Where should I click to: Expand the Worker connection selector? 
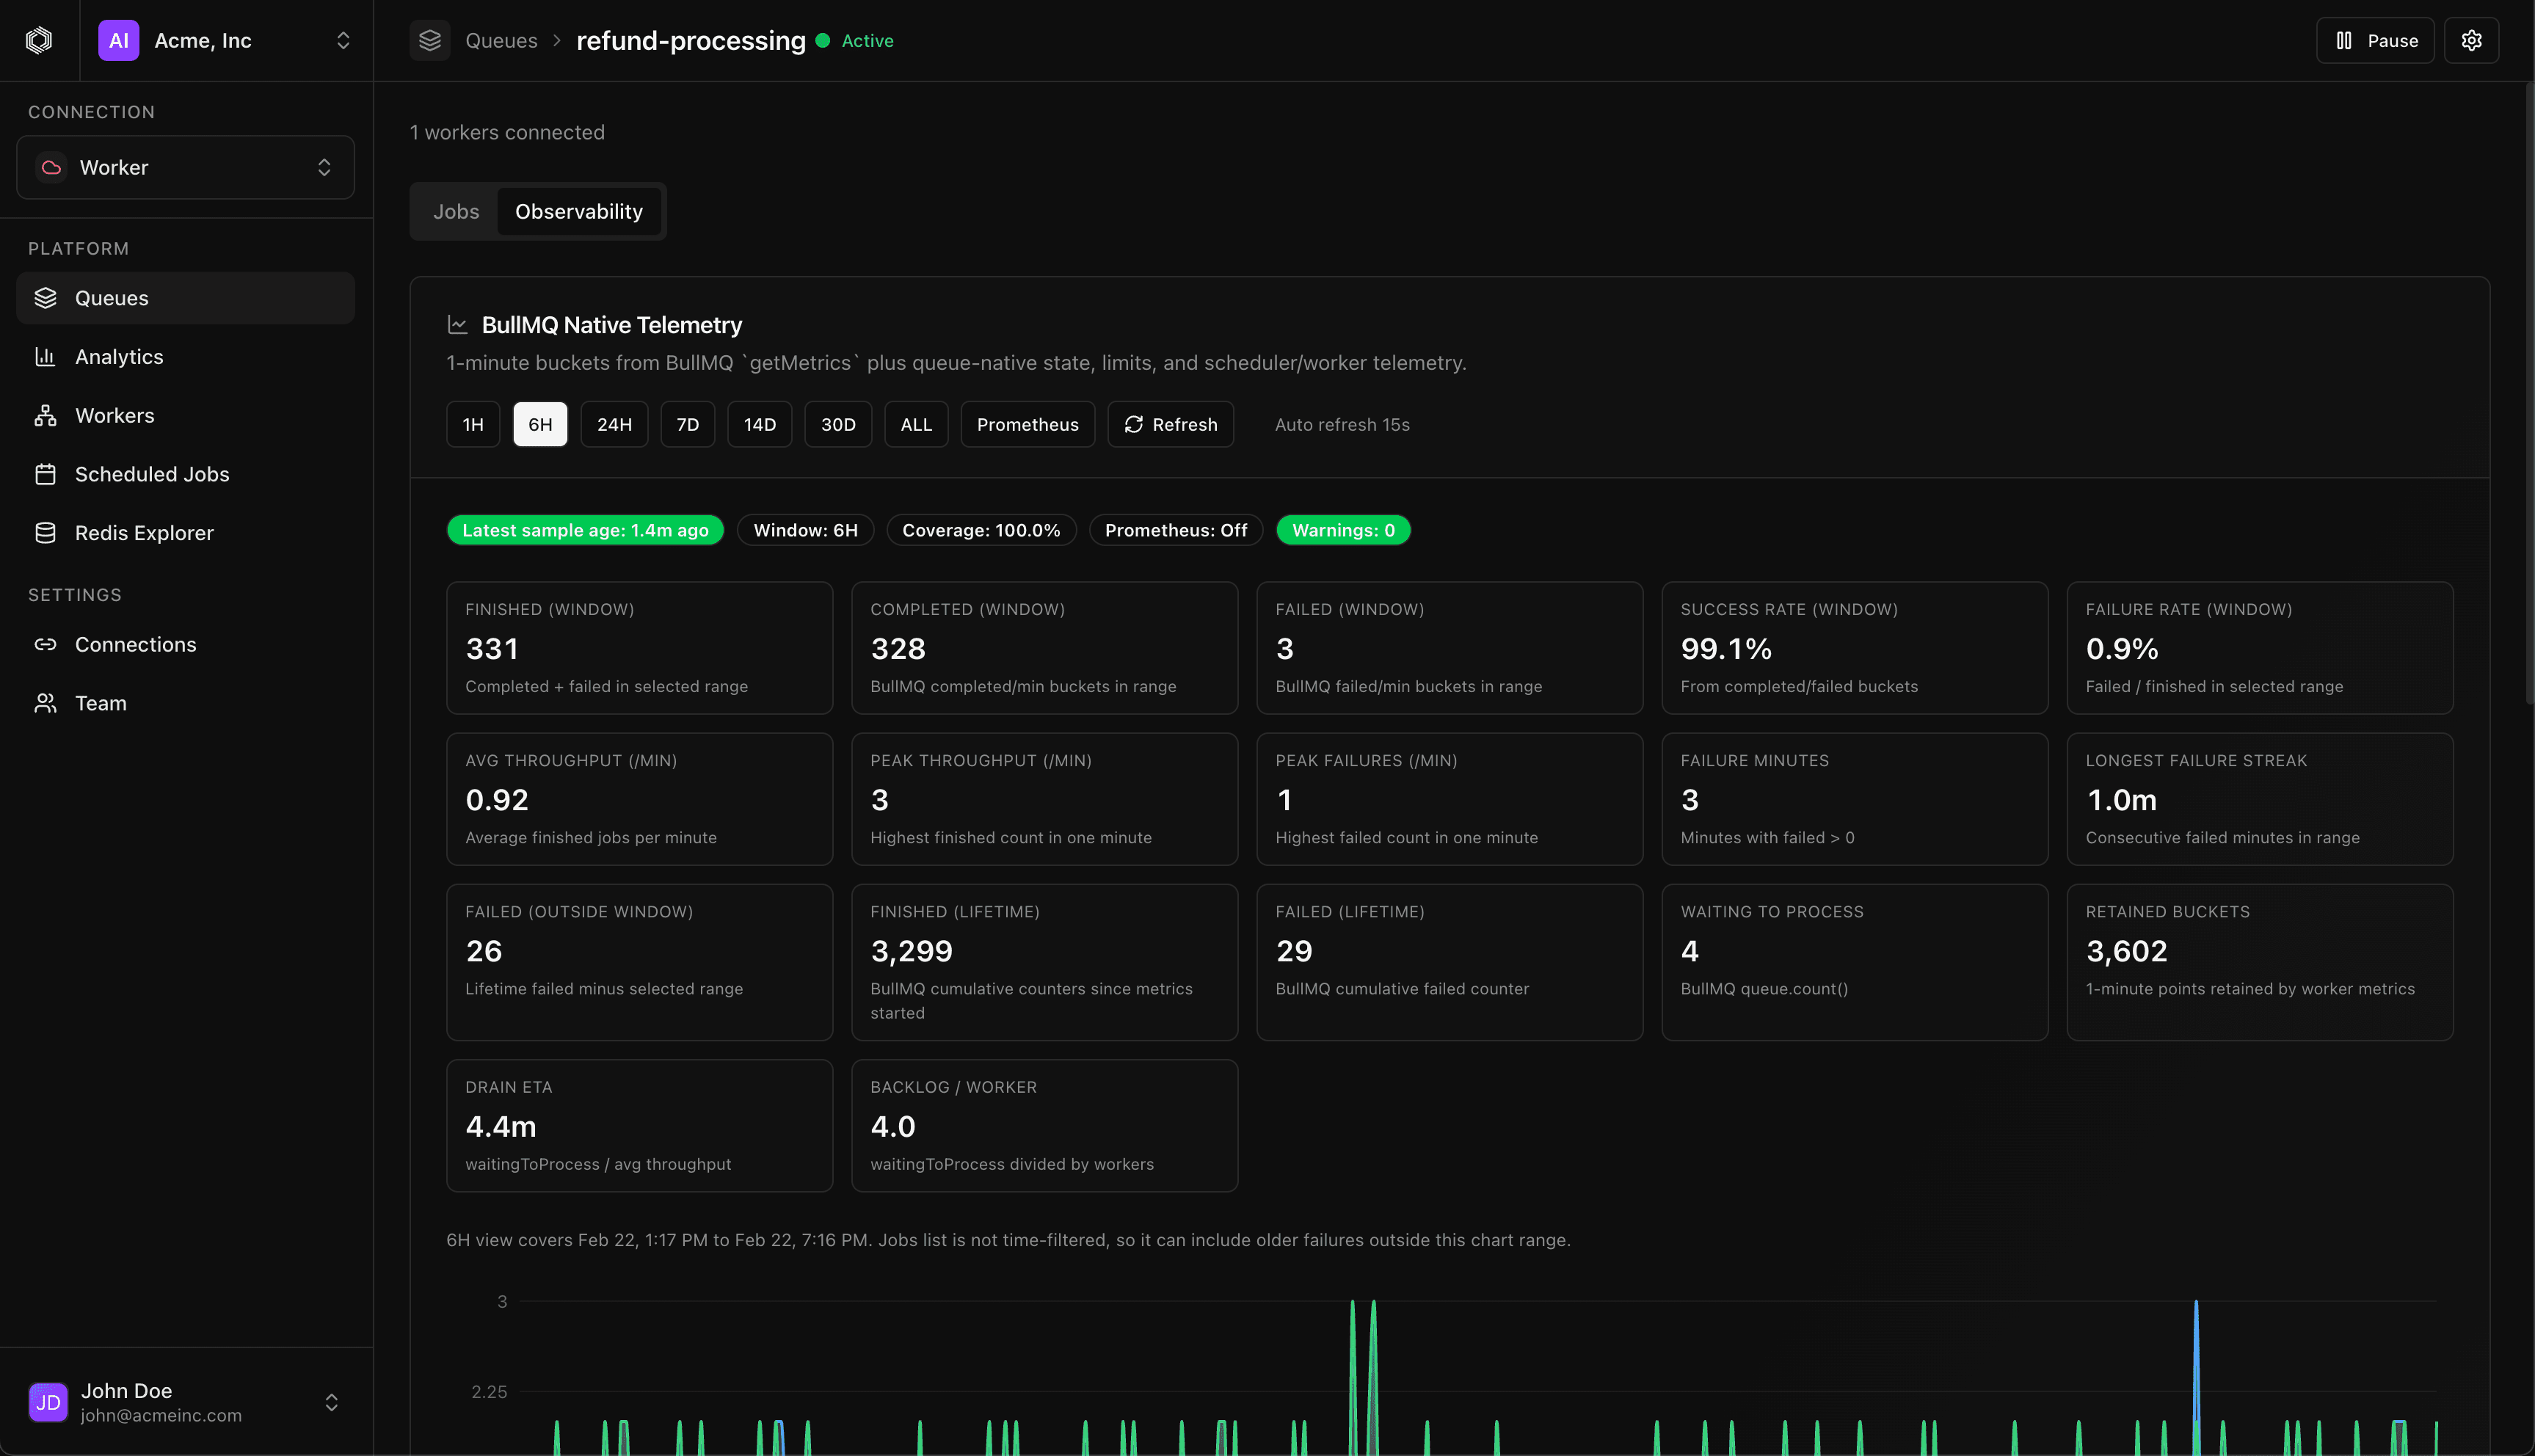[185, 167]
